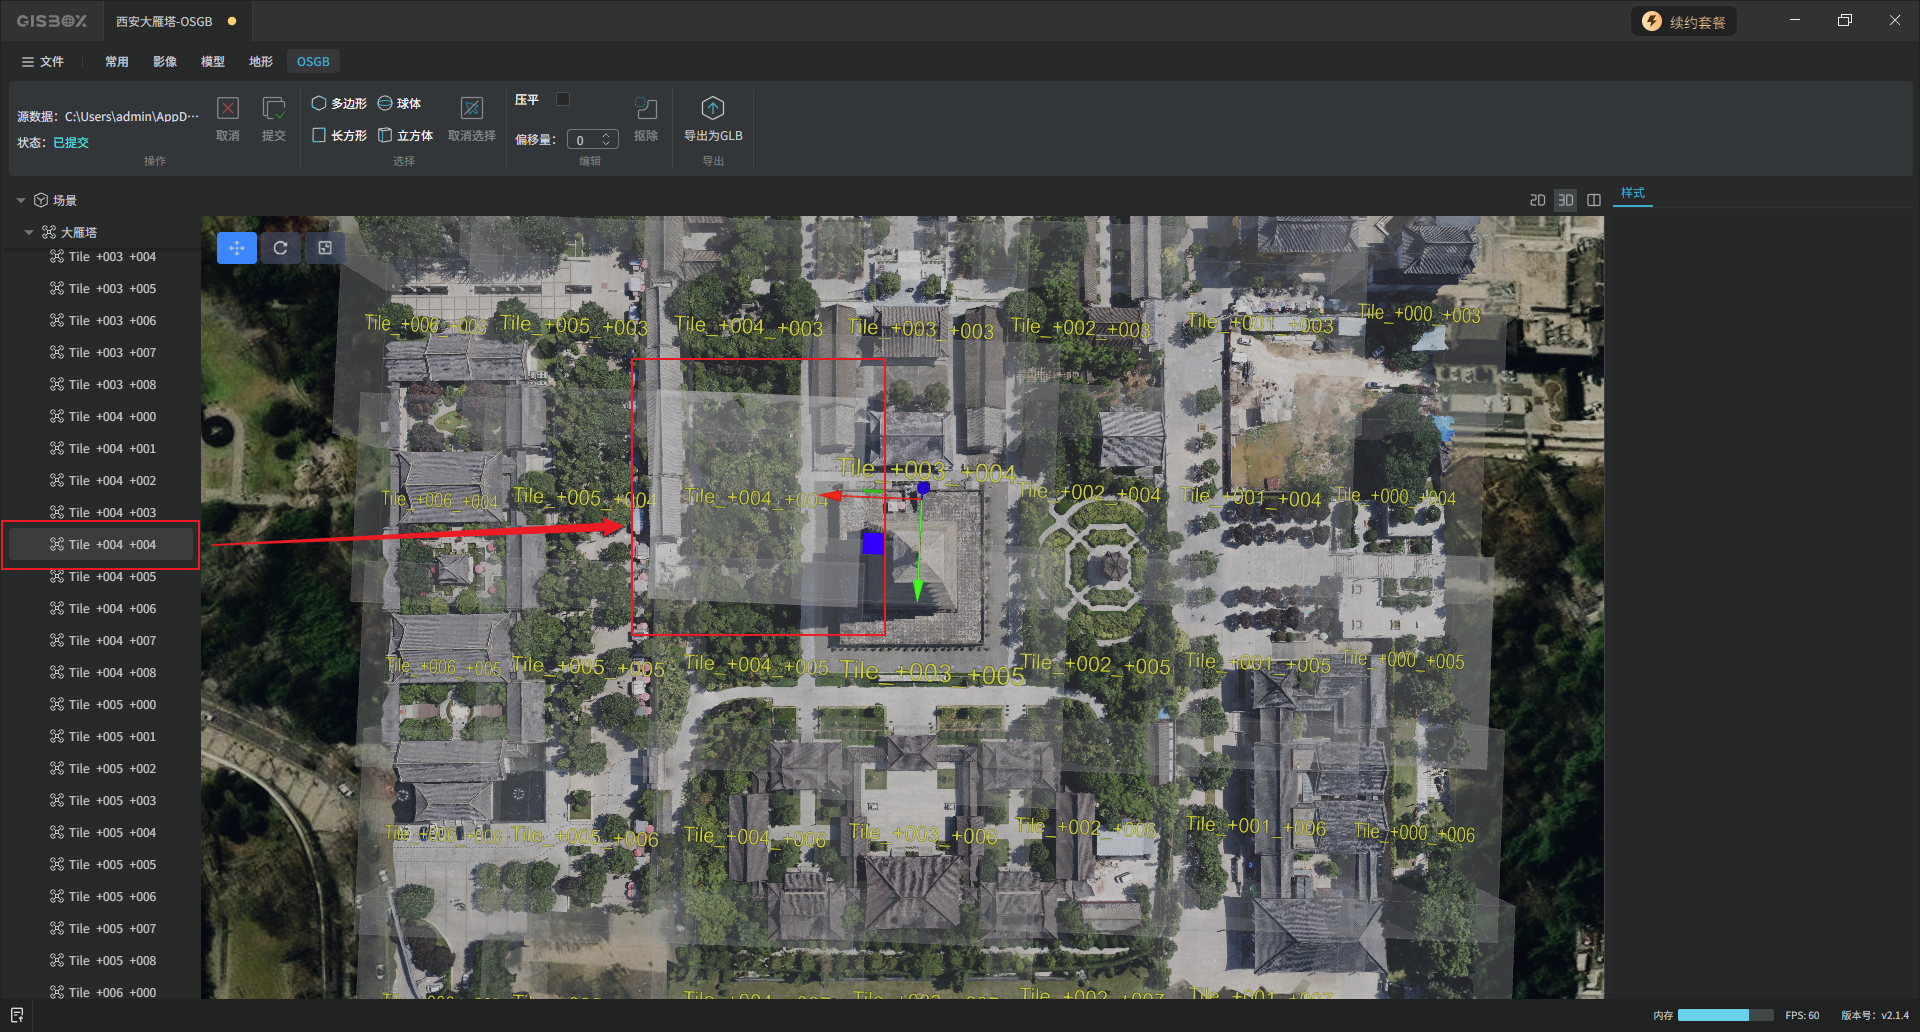The image size is (1920, 1032).
Task: Click the rotate tool in viewport
Action: click(x=281, y=248)
